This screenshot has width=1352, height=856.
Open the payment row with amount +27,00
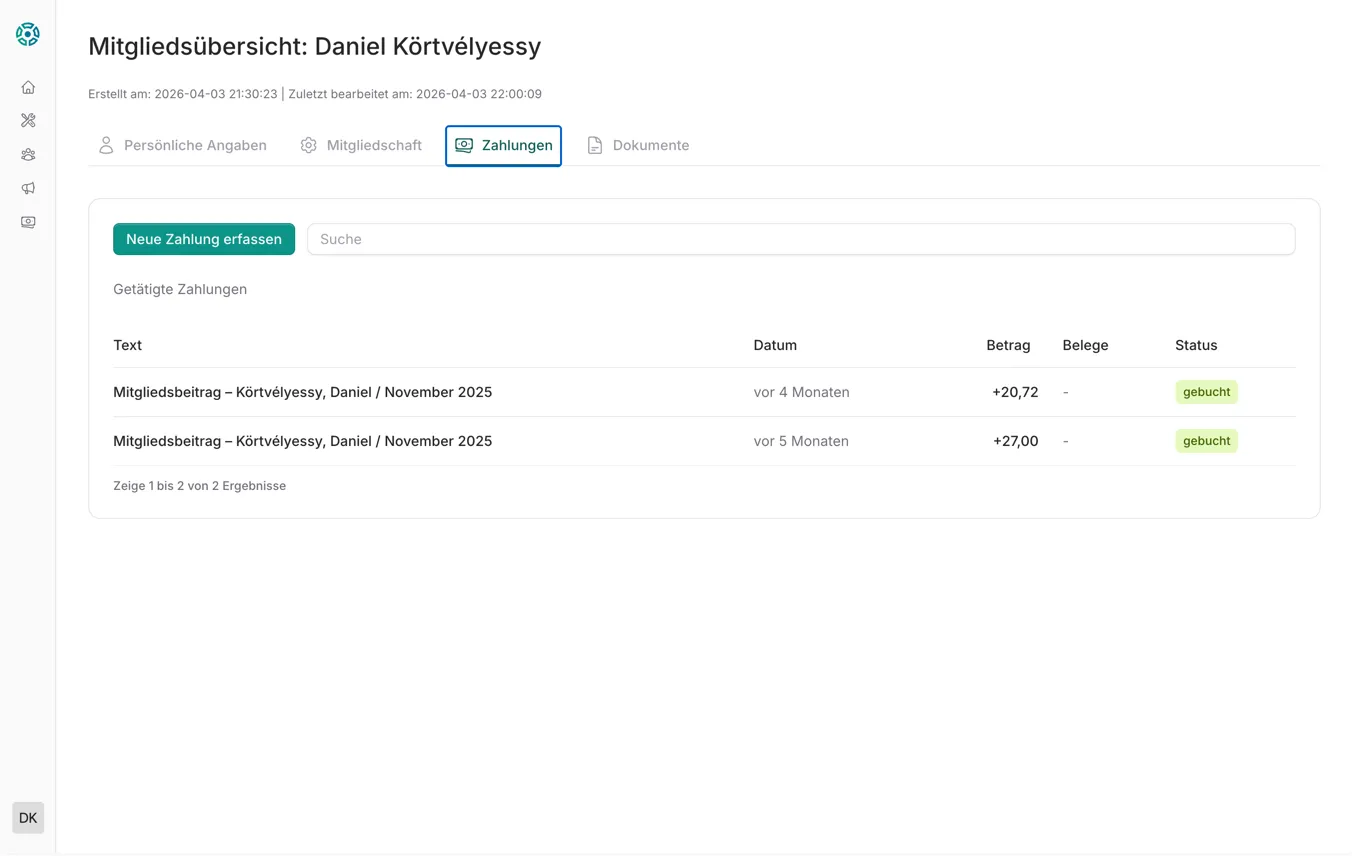pyautogui.click(x=302, y=441)
